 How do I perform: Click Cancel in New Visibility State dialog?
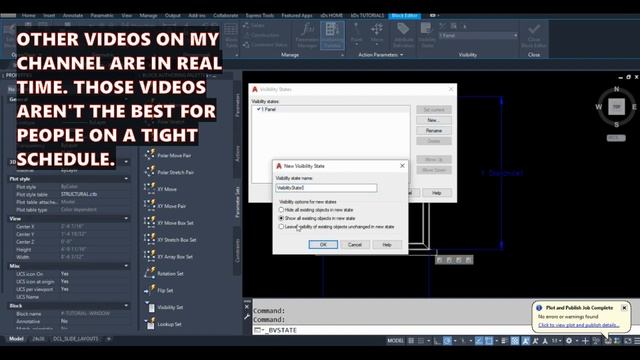tap(355, 244)
